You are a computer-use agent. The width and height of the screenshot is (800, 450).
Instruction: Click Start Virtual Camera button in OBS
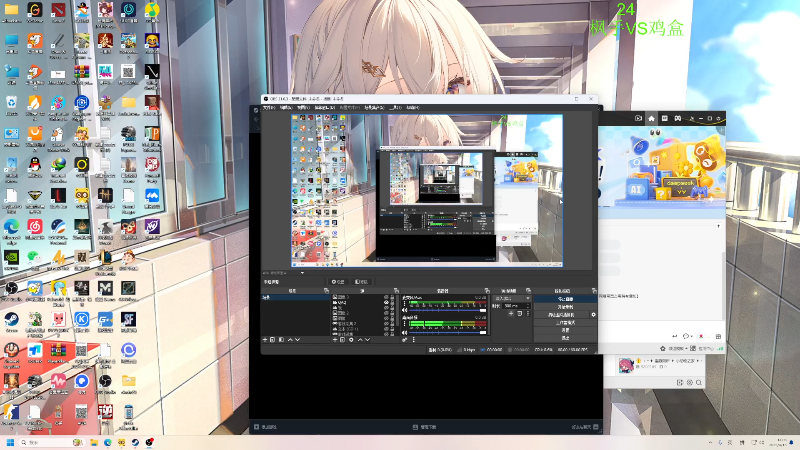point(561,315)
